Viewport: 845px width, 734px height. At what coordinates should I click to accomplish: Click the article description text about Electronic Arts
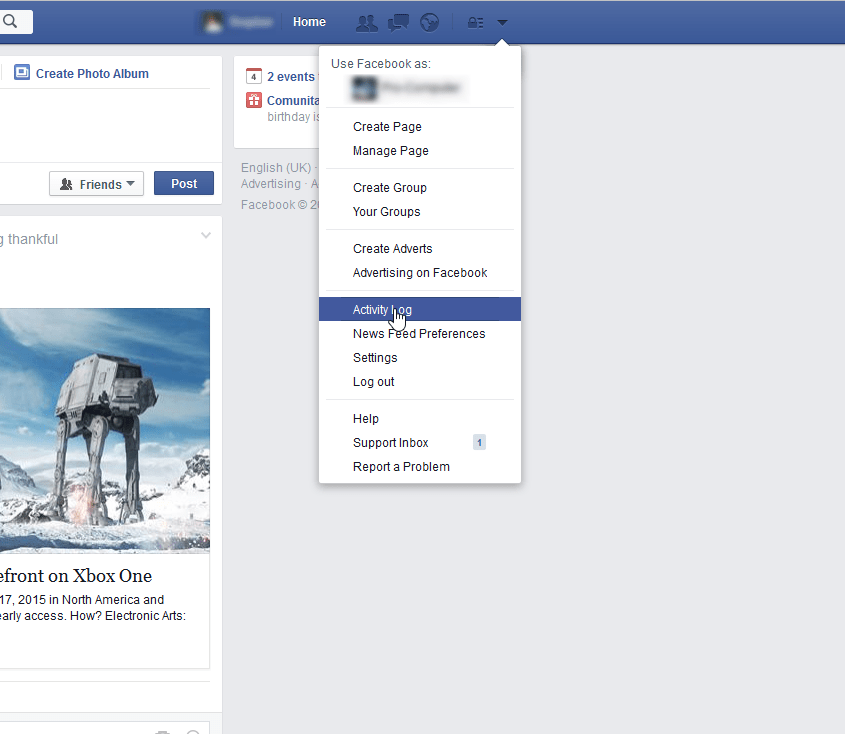point(93,608)
